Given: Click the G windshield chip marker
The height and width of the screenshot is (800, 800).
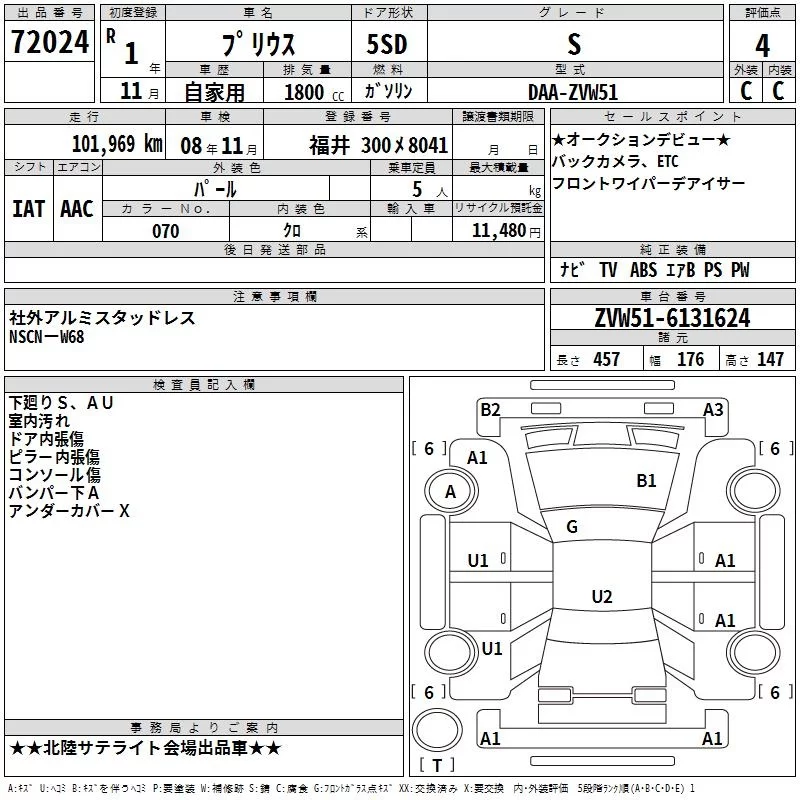Looking at the screenshot, I should click(x=572, y=527).
